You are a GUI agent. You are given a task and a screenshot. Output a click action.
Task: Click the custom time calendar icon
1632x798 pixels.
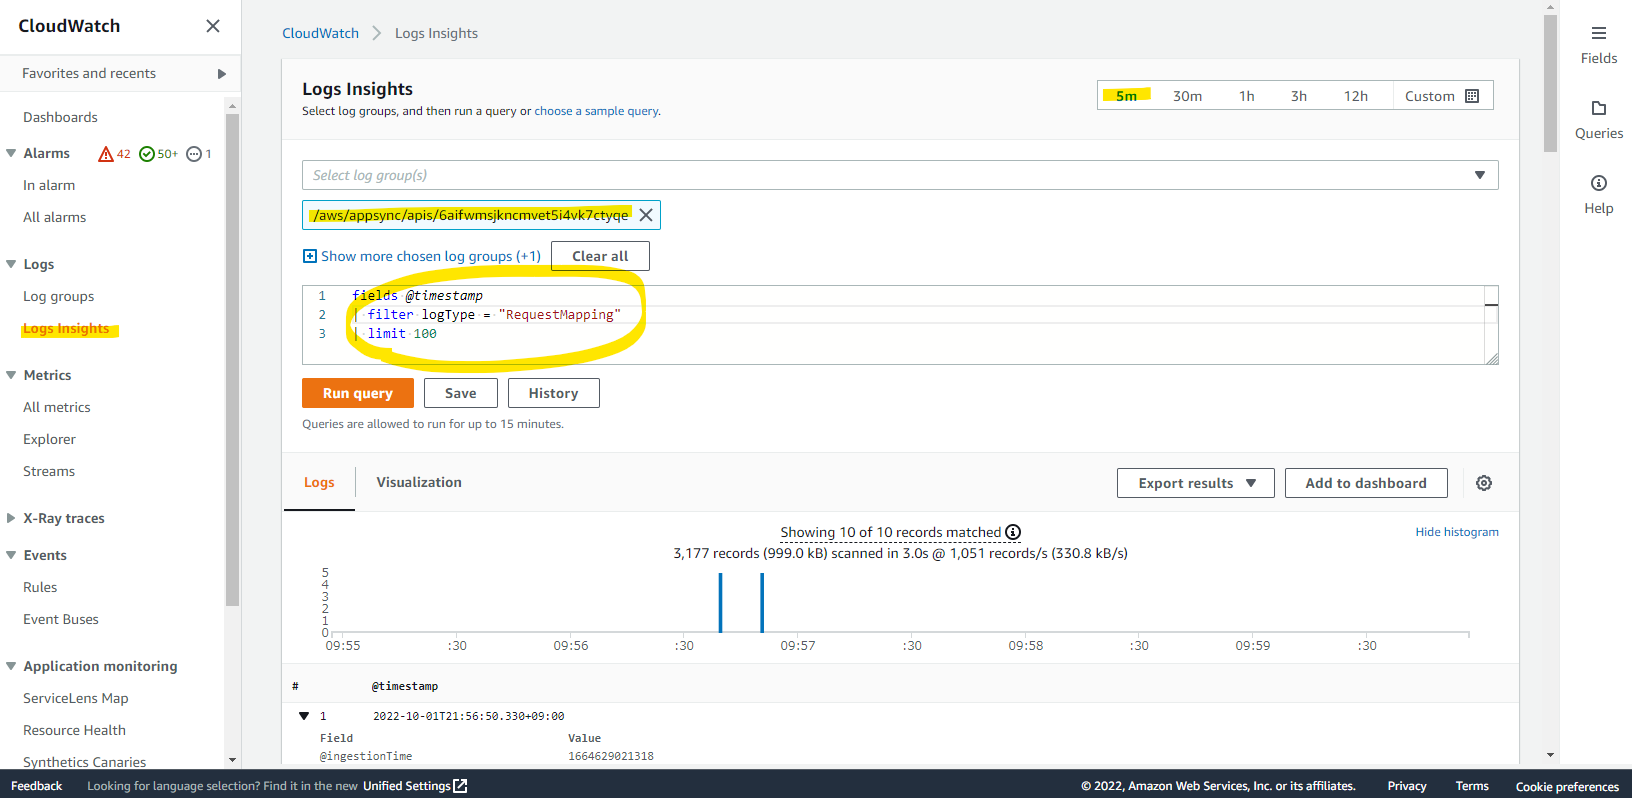pyautogui.click(x=1472, y=96)
